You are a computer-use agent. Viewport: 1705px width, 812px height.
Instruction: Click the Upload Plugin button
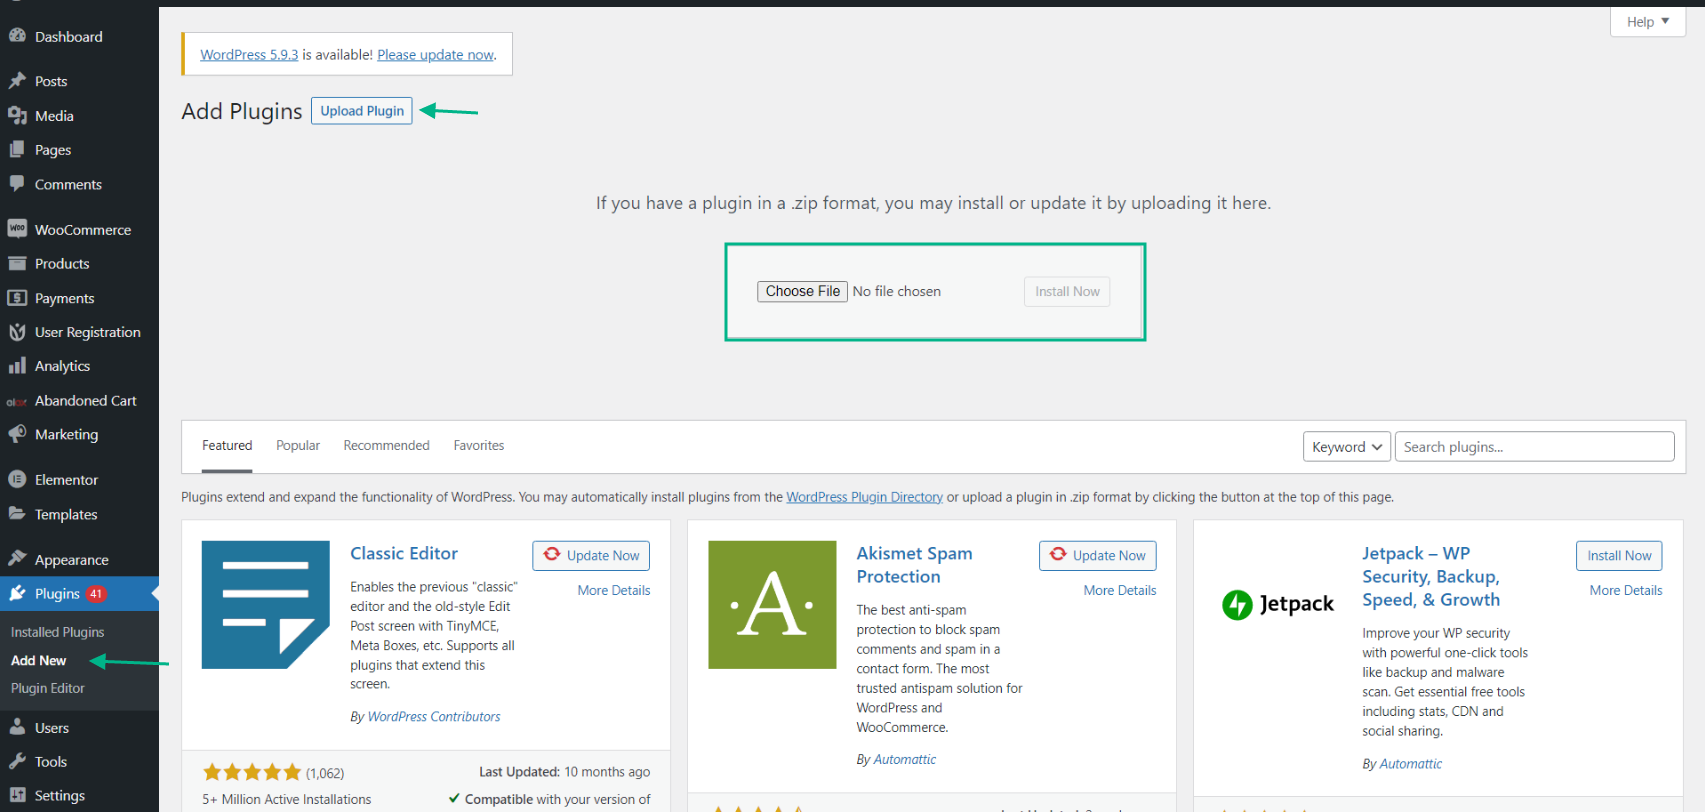pyautogui.click(x=362, y=111)
